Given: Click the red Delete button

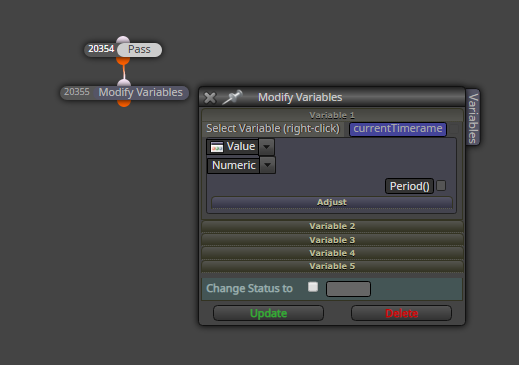Looking at the screenshot, I should [x=401, y=313].
